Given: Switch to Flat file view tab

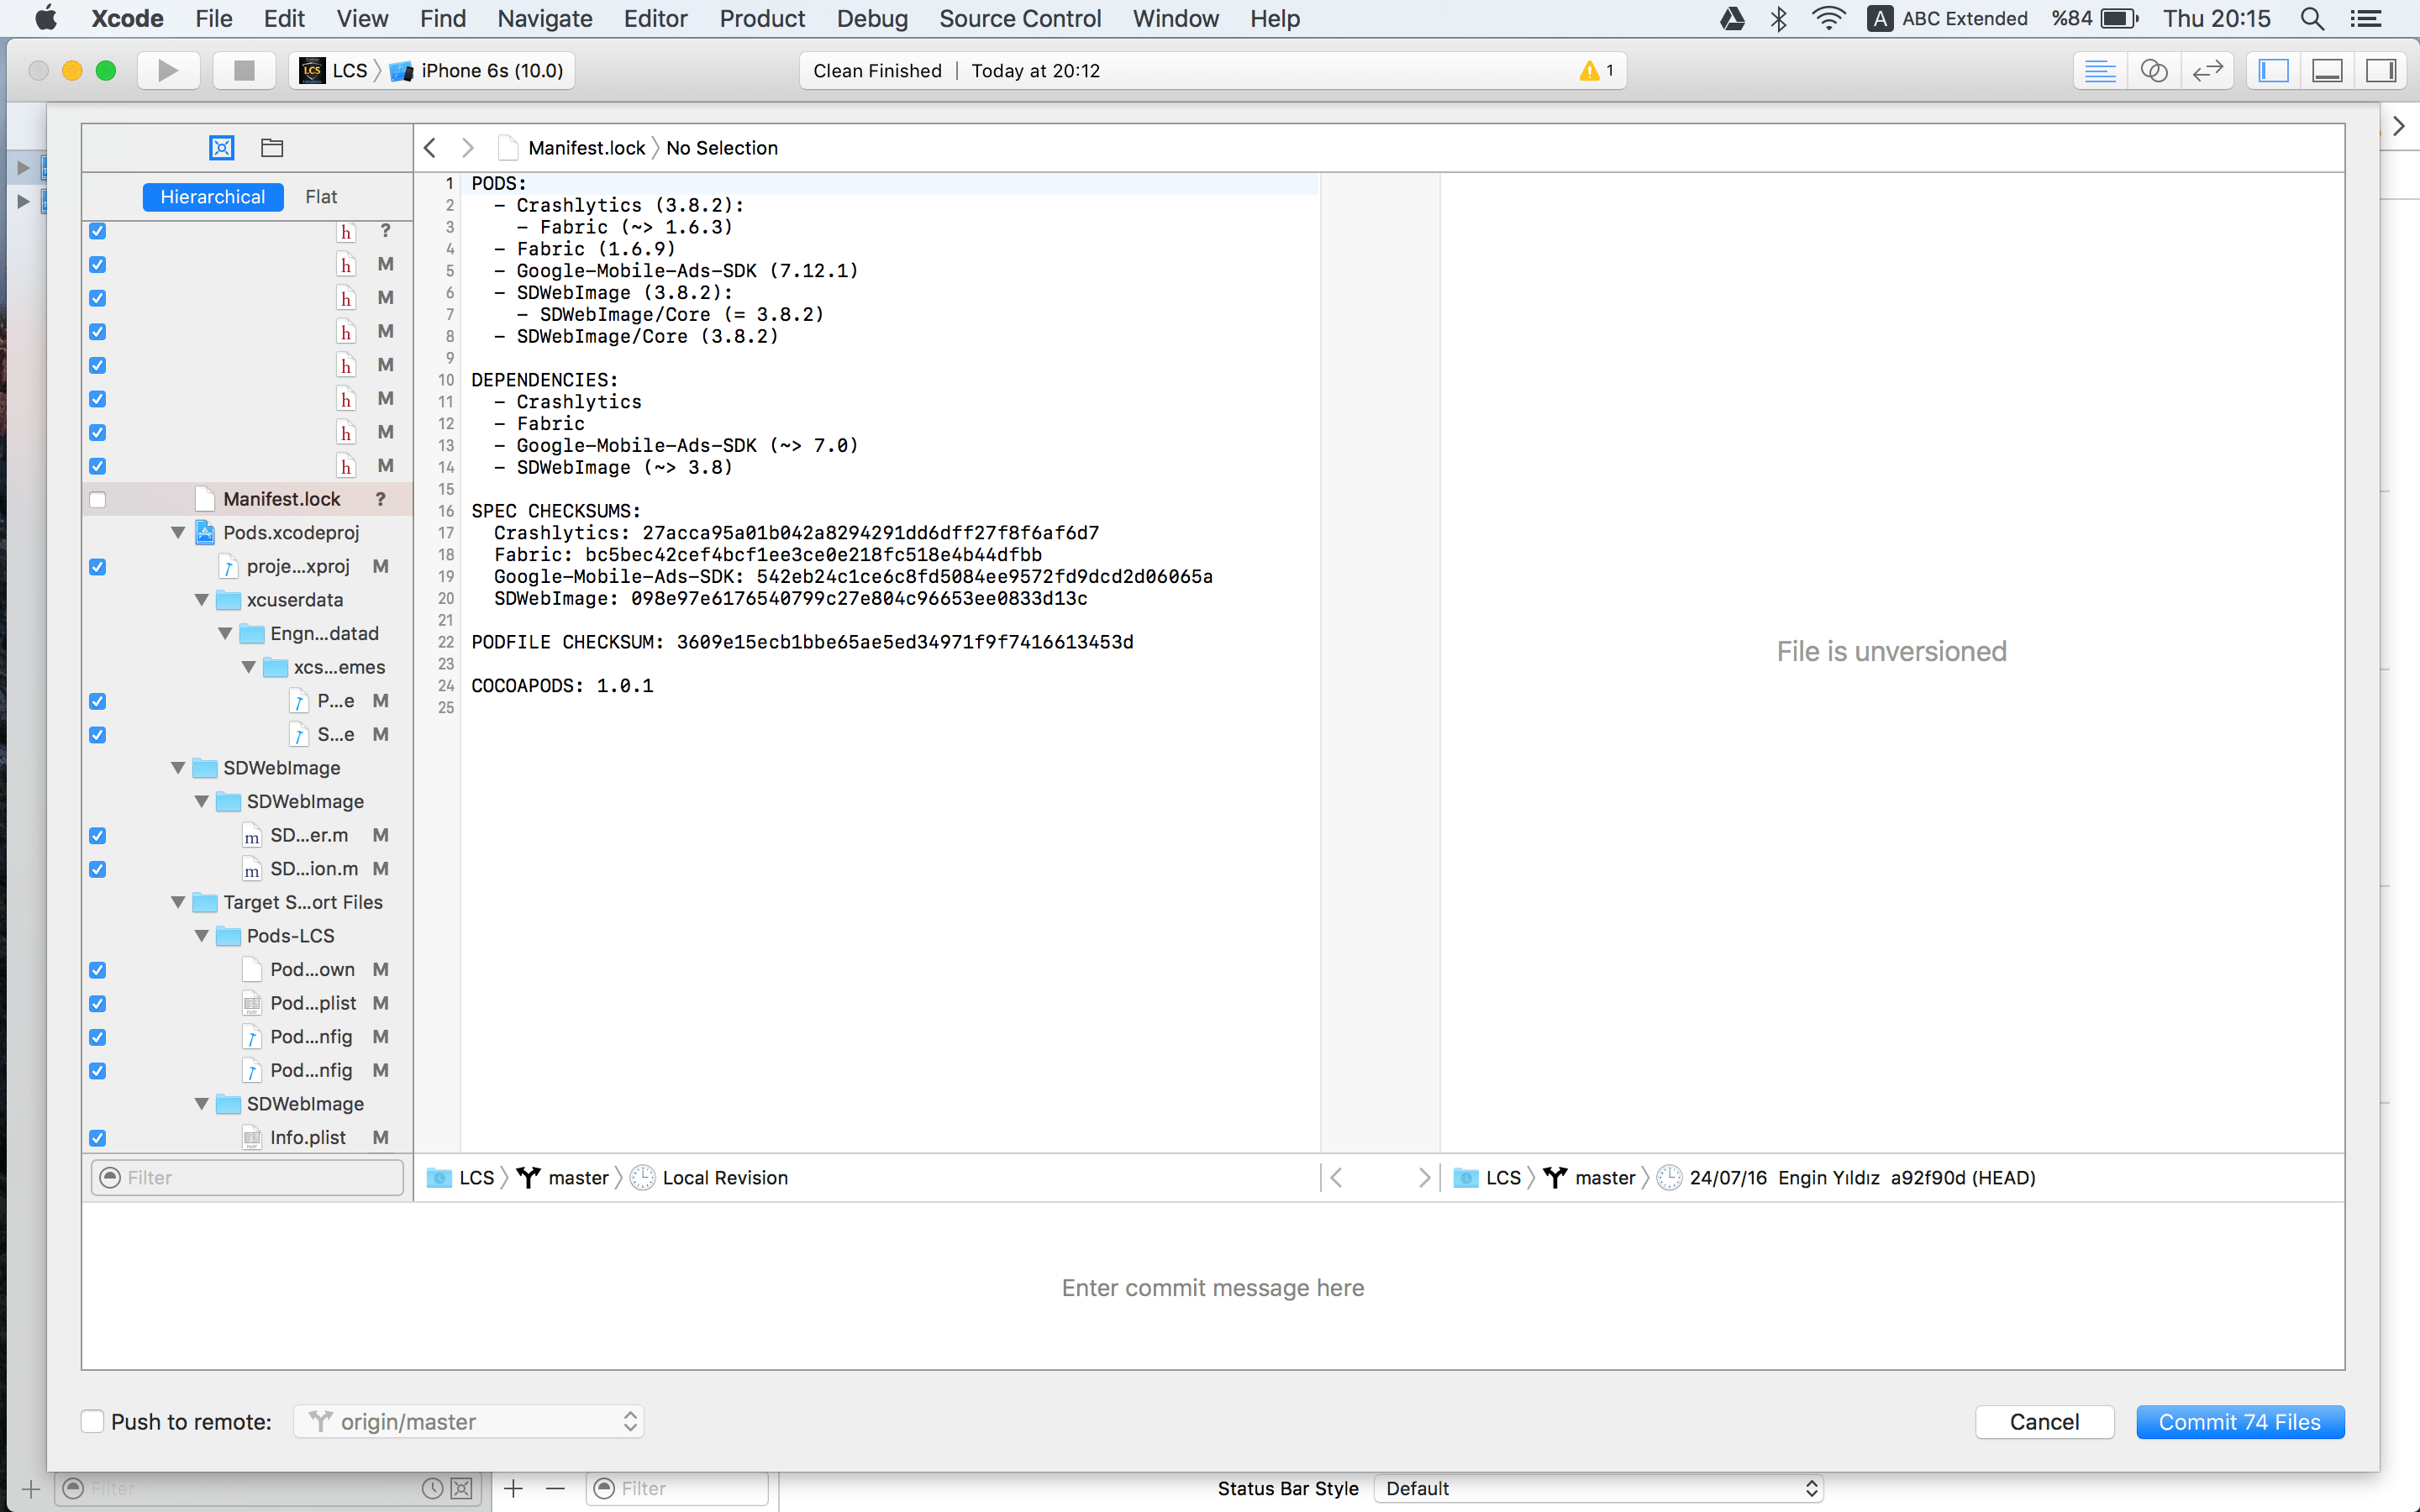Looking at the screenshot, I should pyautogui.click(x=321, y=197).
